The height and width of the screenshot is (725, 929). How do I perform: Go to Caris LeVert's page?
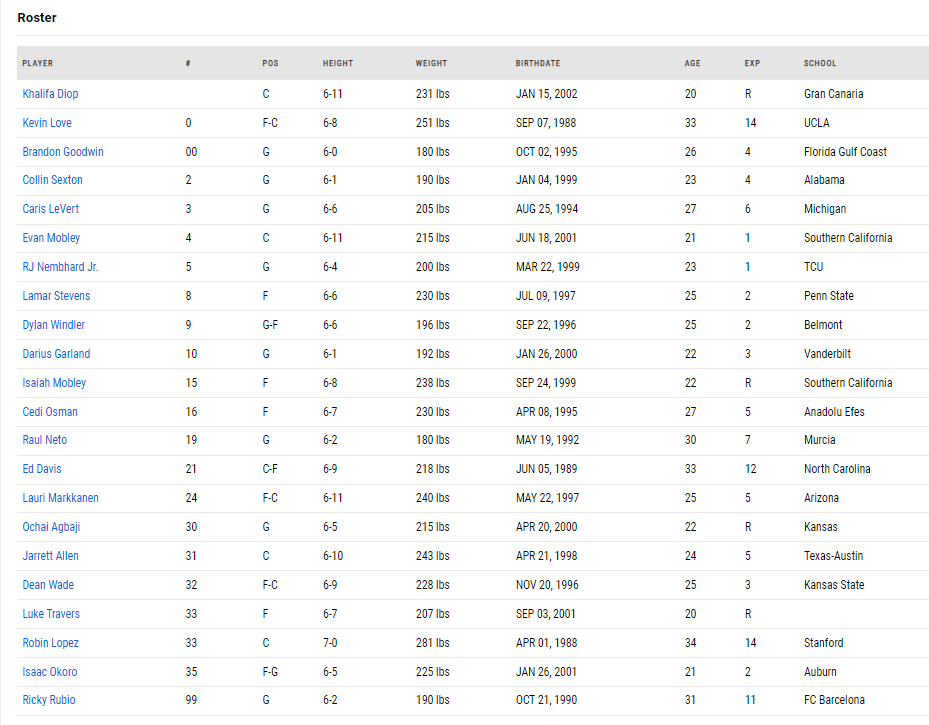(50, 208)
